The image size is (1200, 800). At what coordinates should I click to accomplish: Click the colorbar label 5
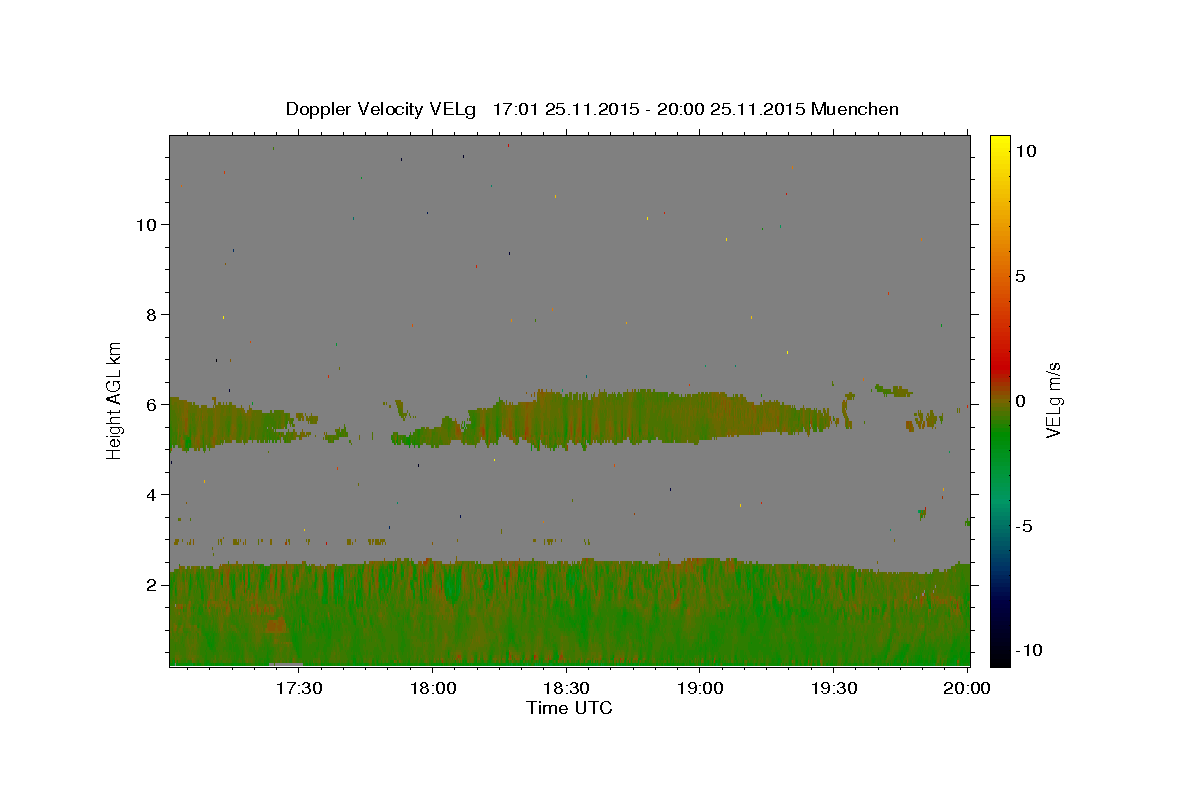pyautogui.click(x=1020, y=276)
